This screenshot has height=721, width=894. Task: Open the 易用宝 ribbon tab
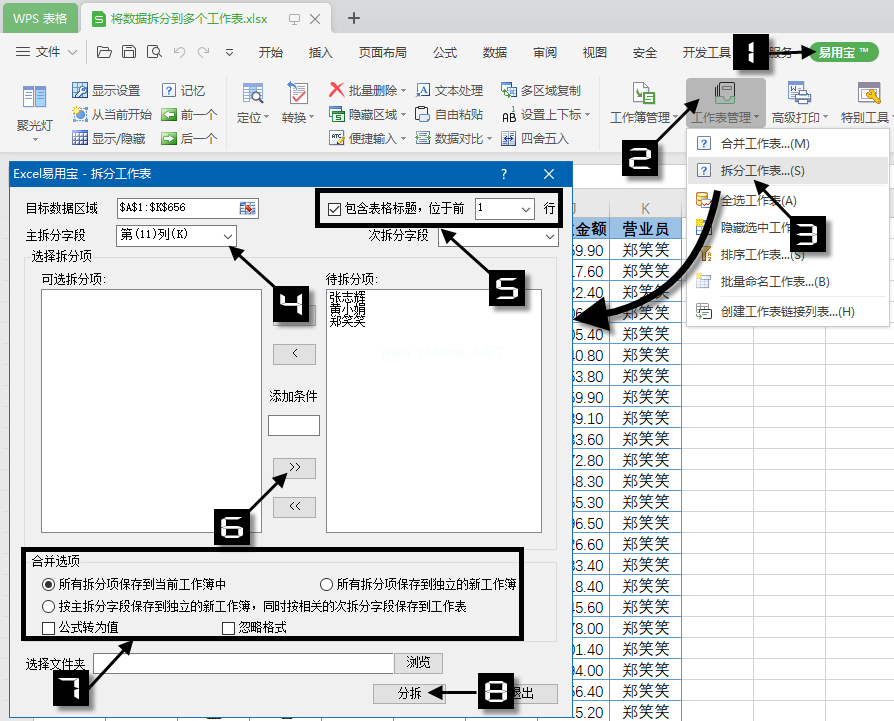click(843, 52)
